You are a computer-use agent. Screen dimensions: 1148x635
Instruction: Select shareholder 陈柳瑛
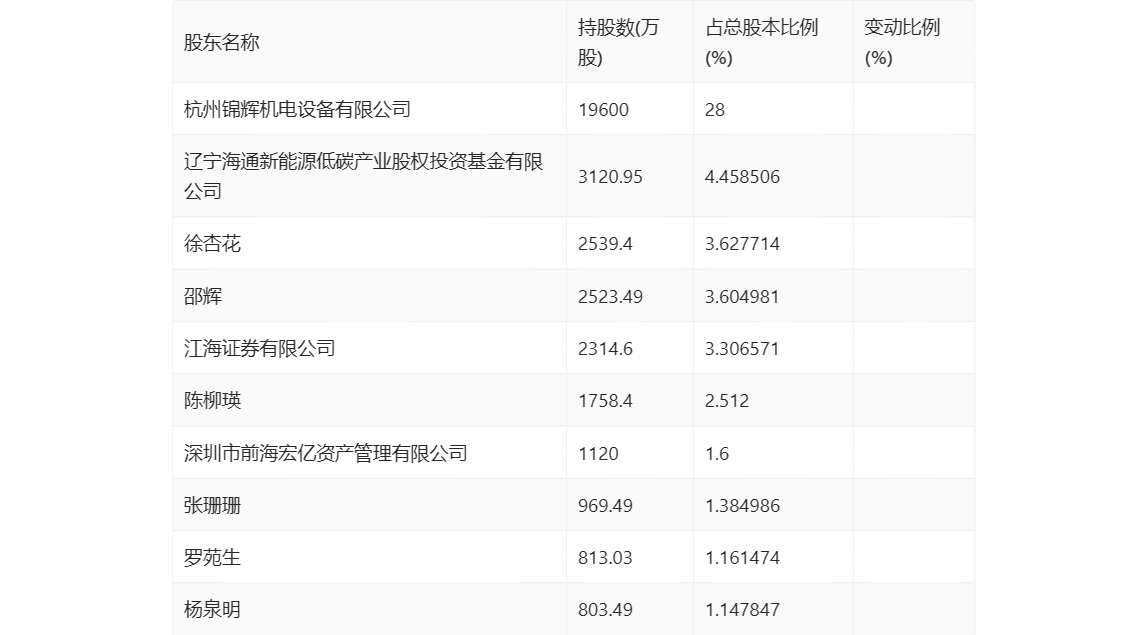[x=212, y=400]
